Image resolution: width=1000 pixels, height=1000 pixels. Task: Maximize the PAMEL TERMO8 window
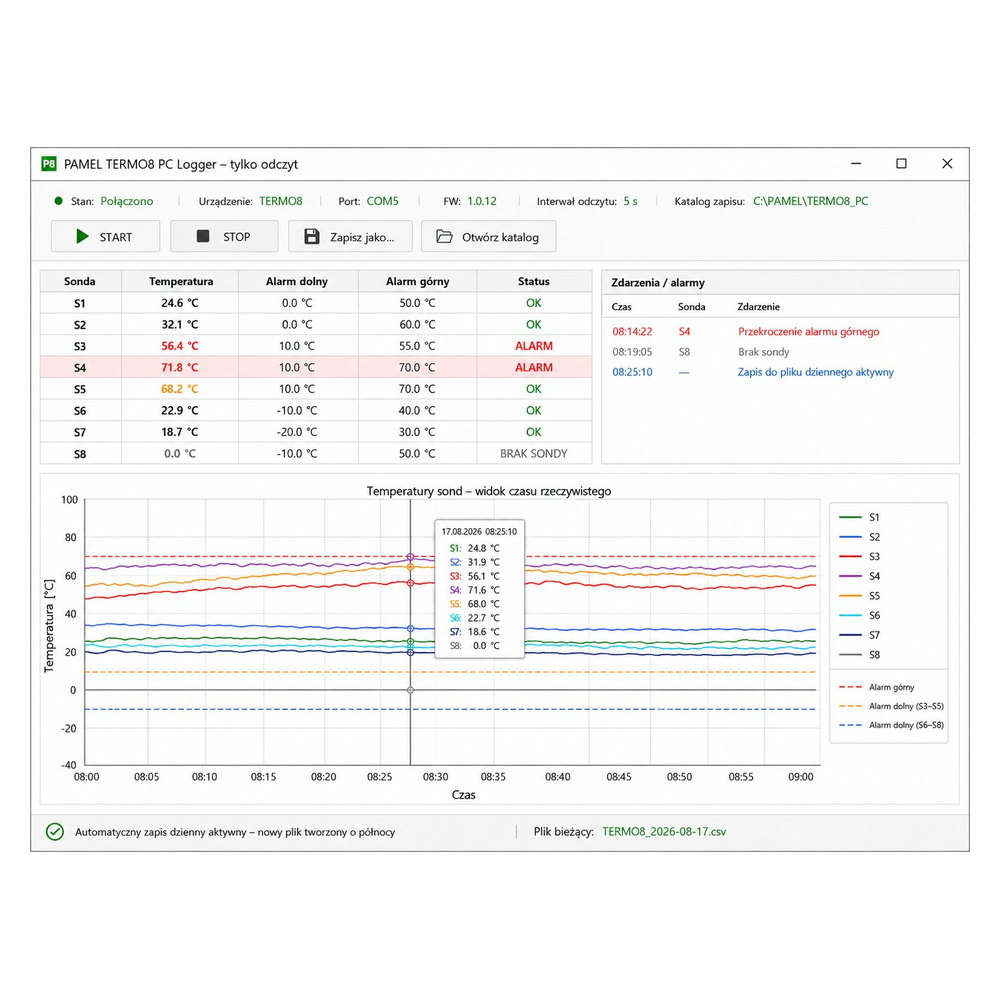(901, 164)
